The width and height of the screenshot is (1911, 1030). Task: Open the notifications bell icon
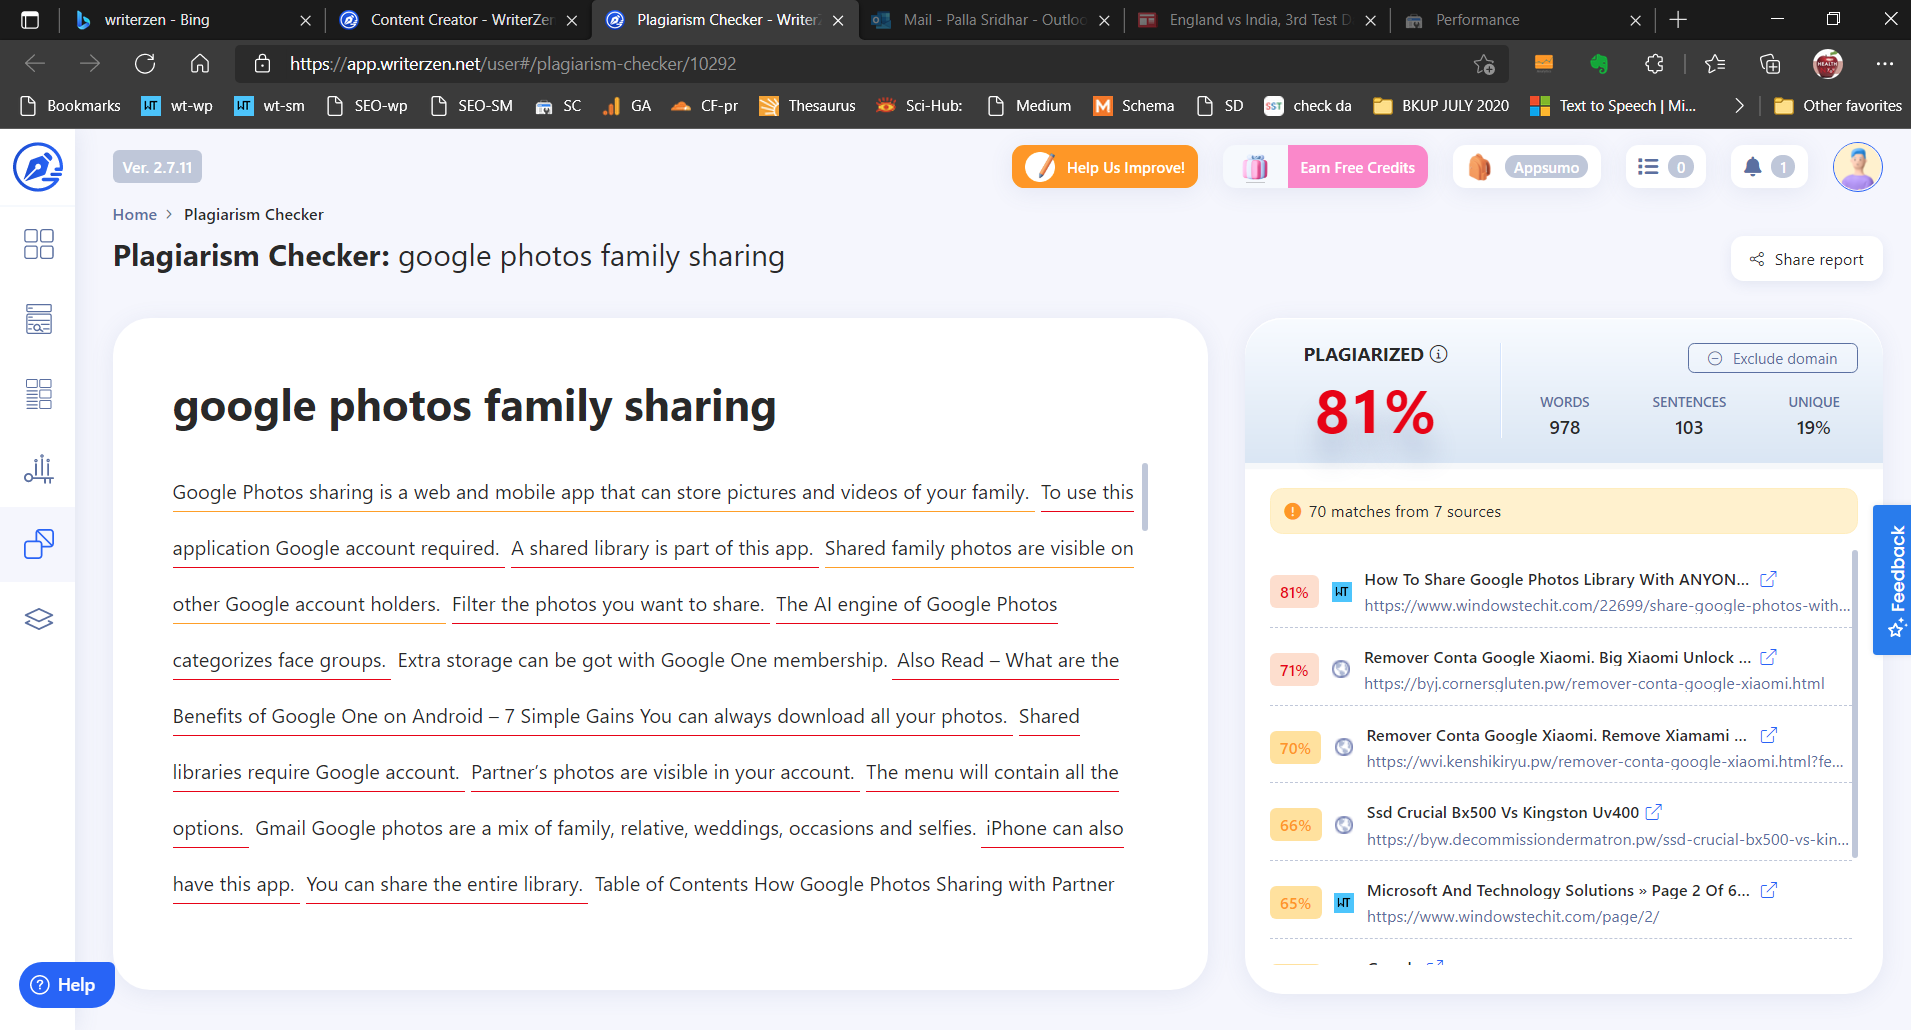[1752, 167]
